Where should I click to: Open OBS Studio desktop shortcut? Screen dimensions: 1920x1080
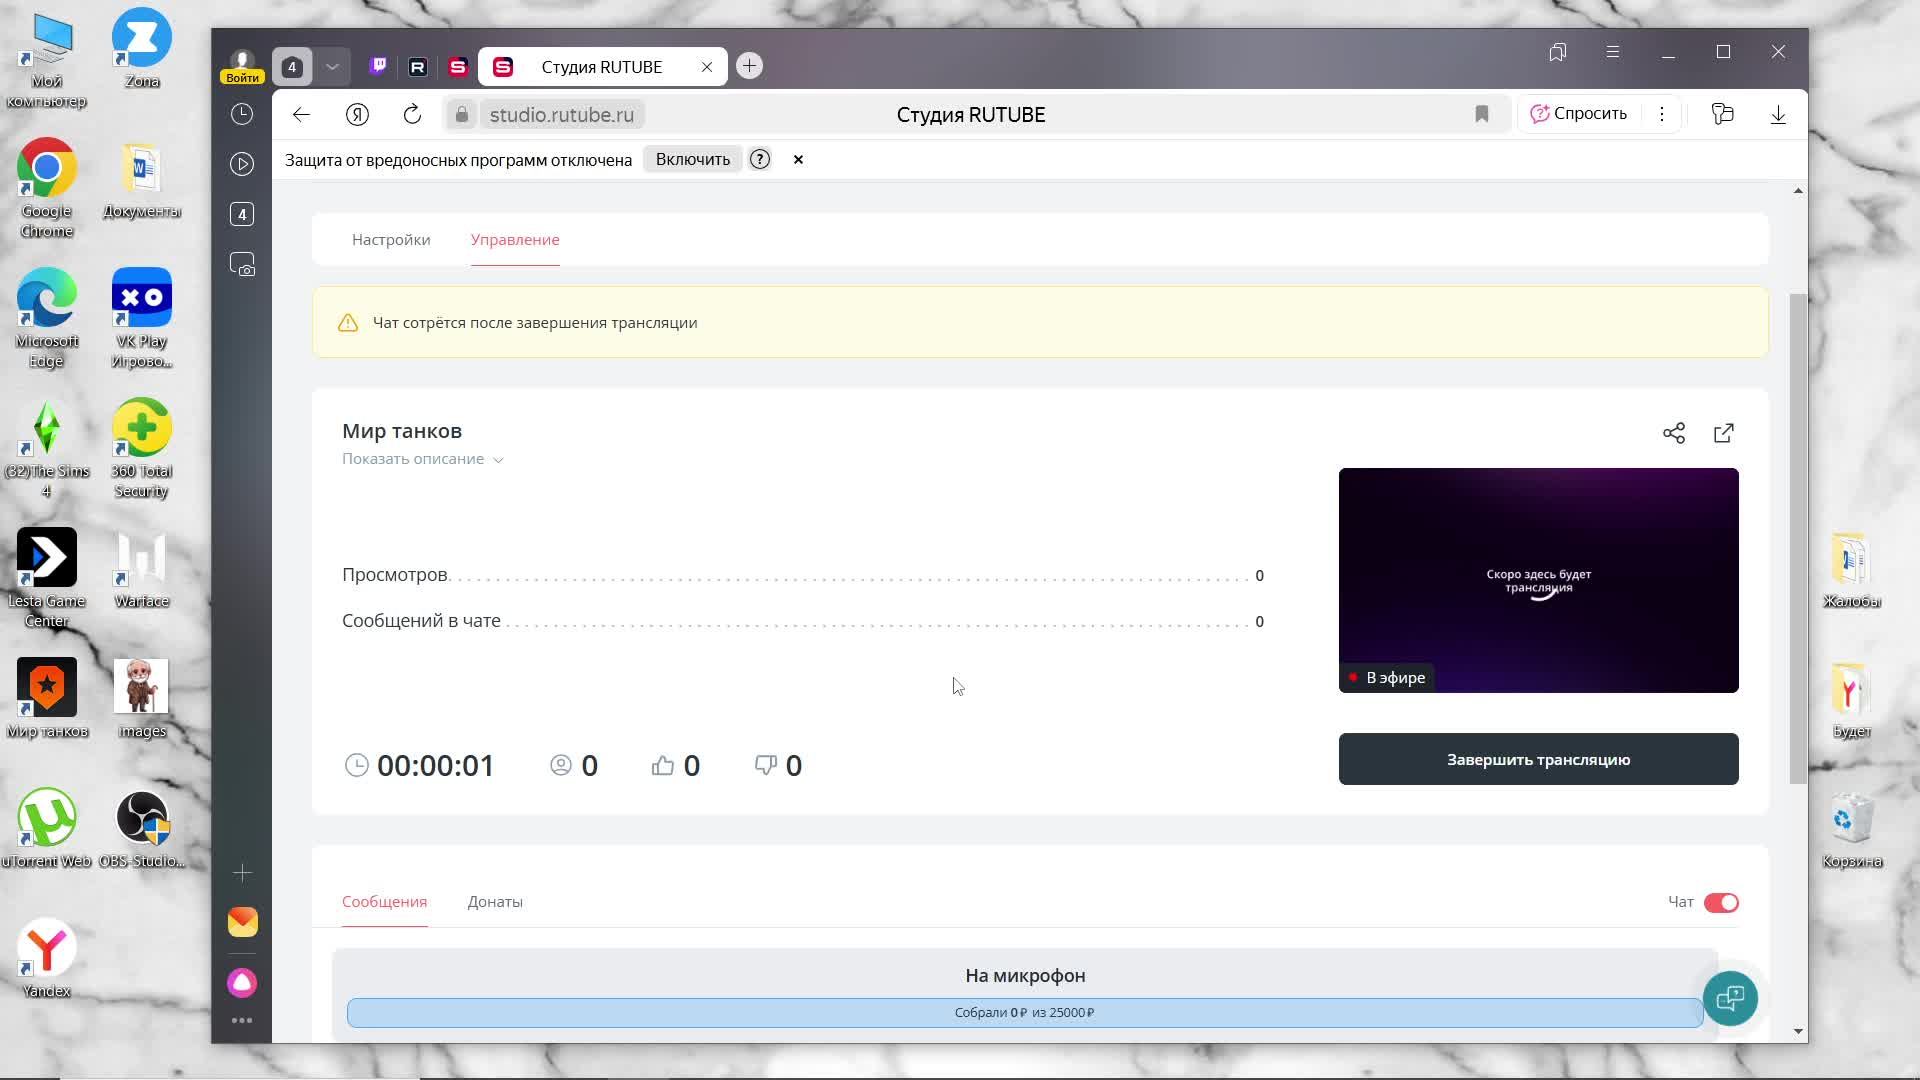[142, 830]
